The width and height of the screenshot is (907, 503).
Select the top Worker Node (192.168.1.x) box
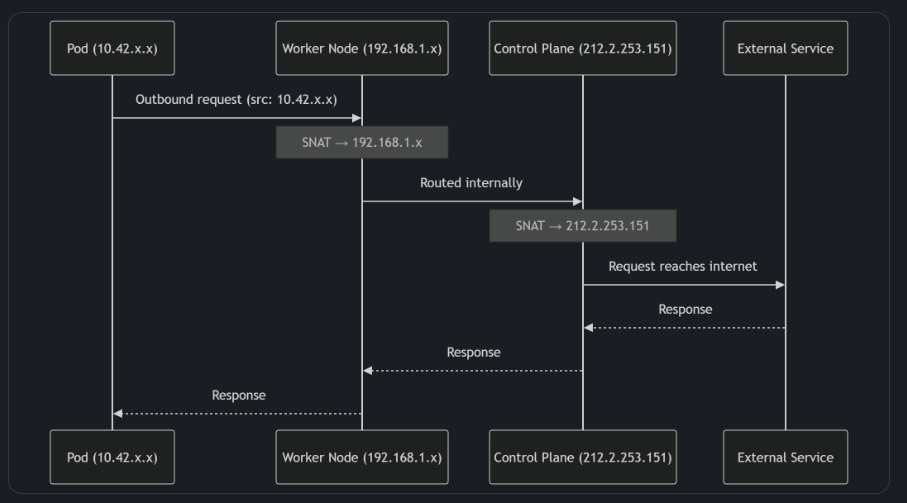(x=362, y=48)
